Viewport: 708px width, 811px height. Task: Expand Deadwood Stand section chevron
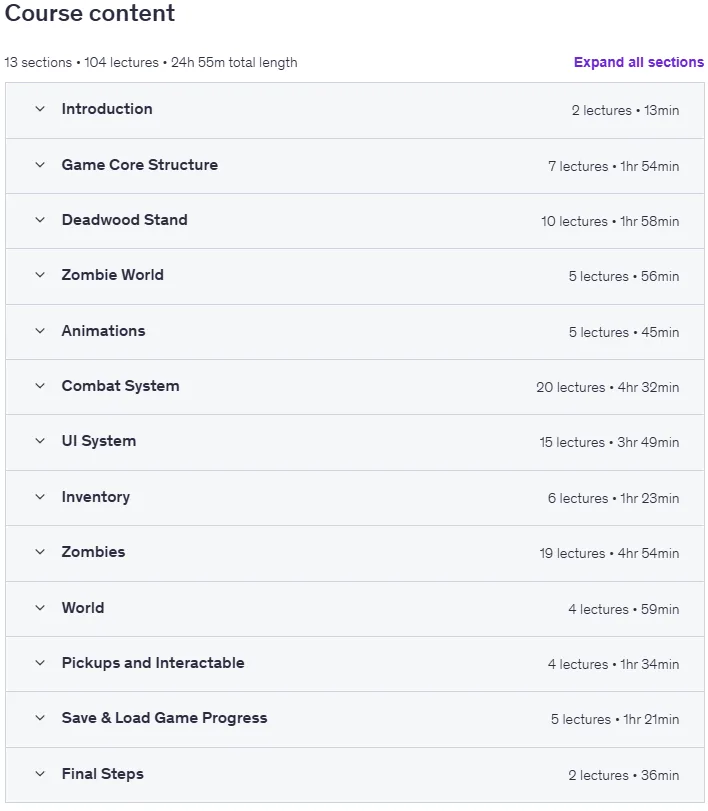[x=40, y=220]
